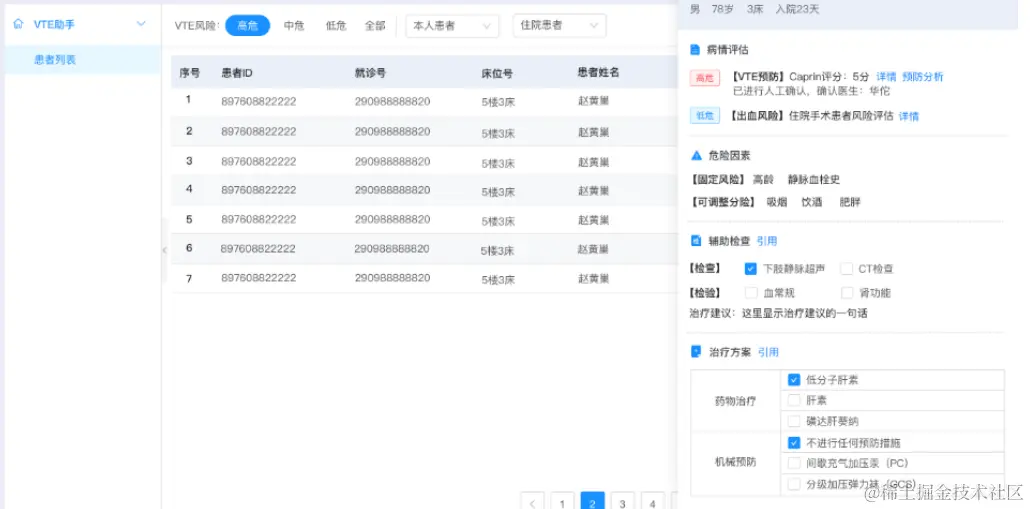Uncheck the 下肢静脉超声 checkbox
The image size is (1030, 509).
click(x=751, y=269)
